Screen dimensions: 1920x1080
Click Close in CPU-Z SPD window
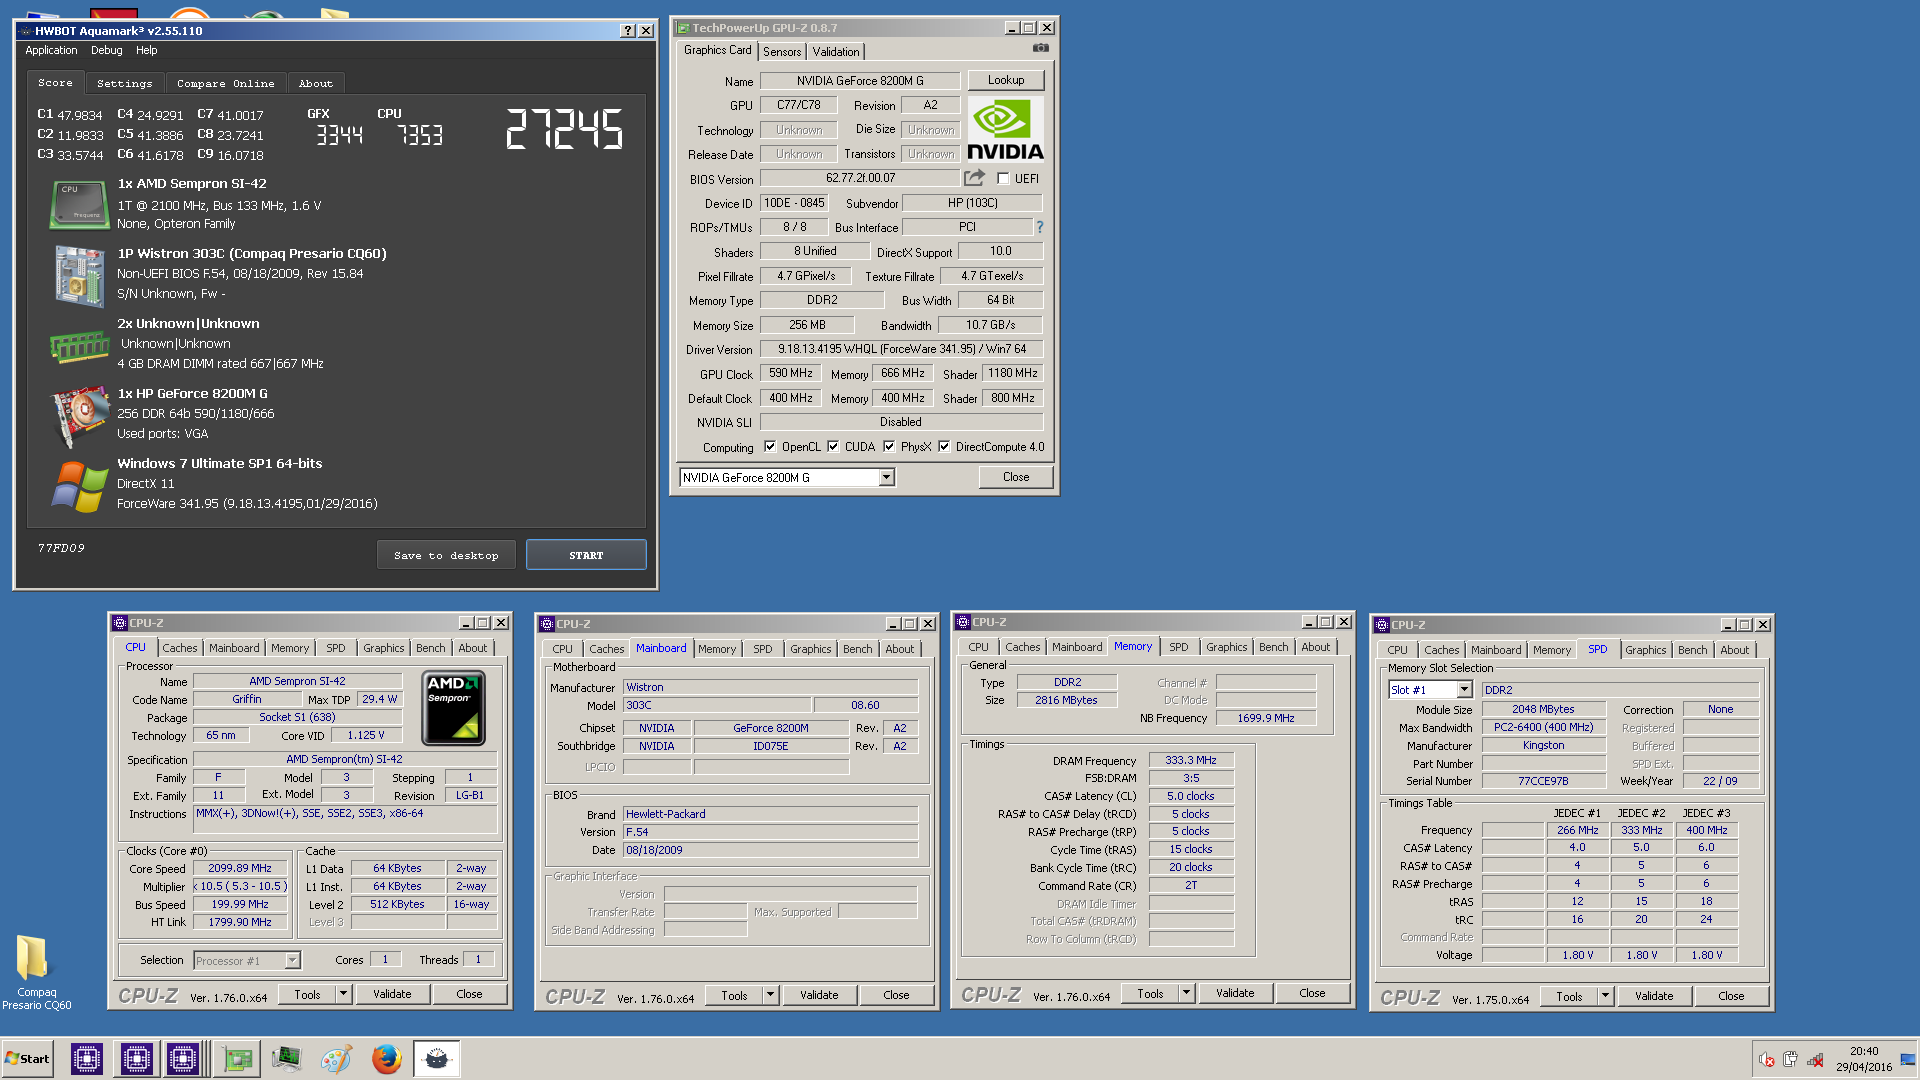1730,996
